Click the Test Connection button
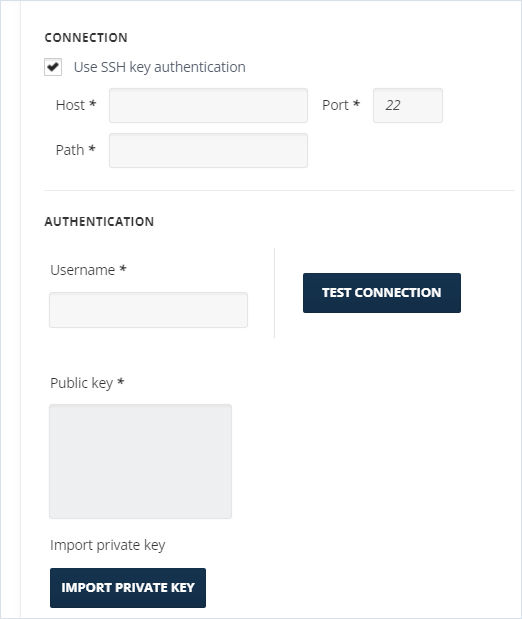 click(382, 293)
